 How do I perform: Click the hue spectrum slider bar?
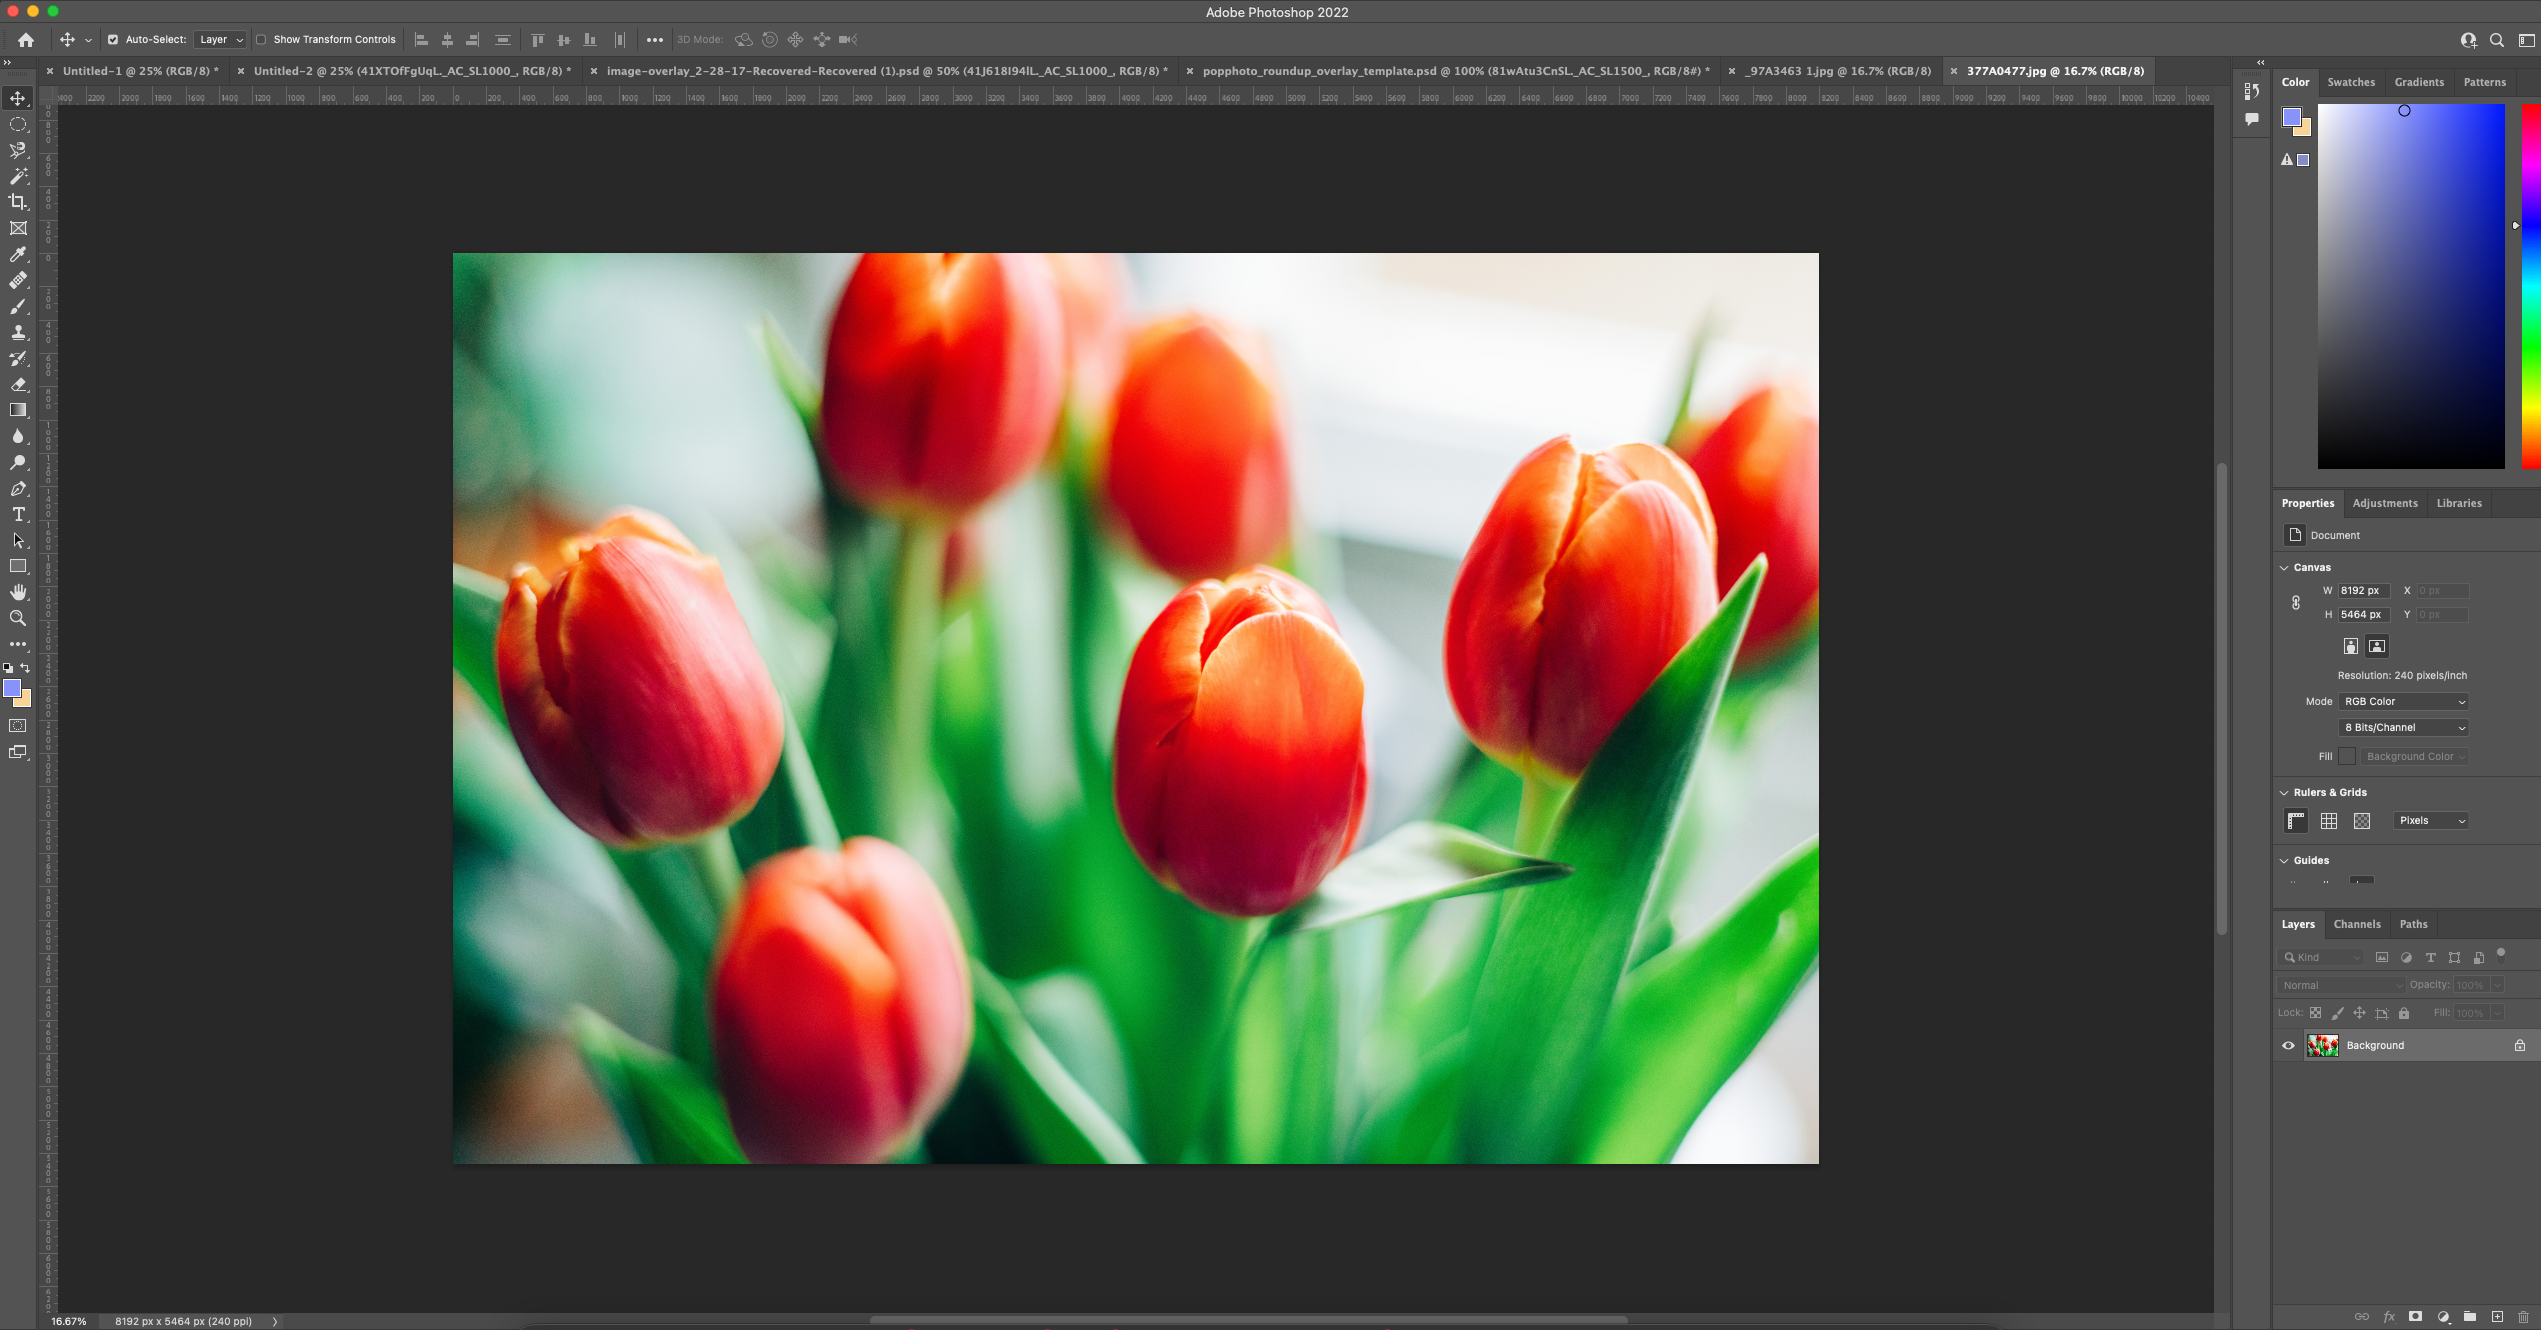2531,286
